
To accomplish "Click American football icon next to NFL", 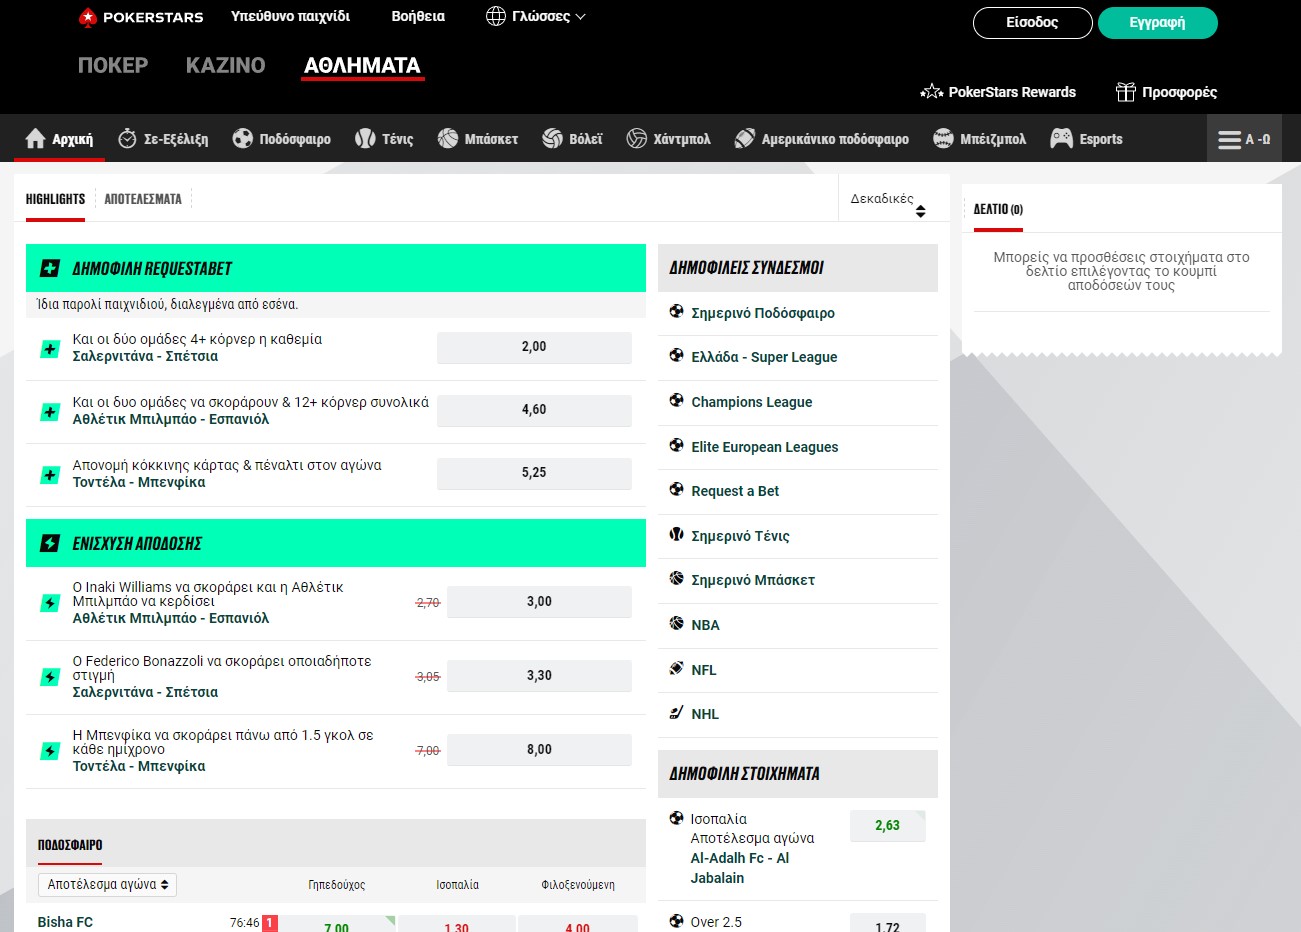I will click(x=676, y=668).
